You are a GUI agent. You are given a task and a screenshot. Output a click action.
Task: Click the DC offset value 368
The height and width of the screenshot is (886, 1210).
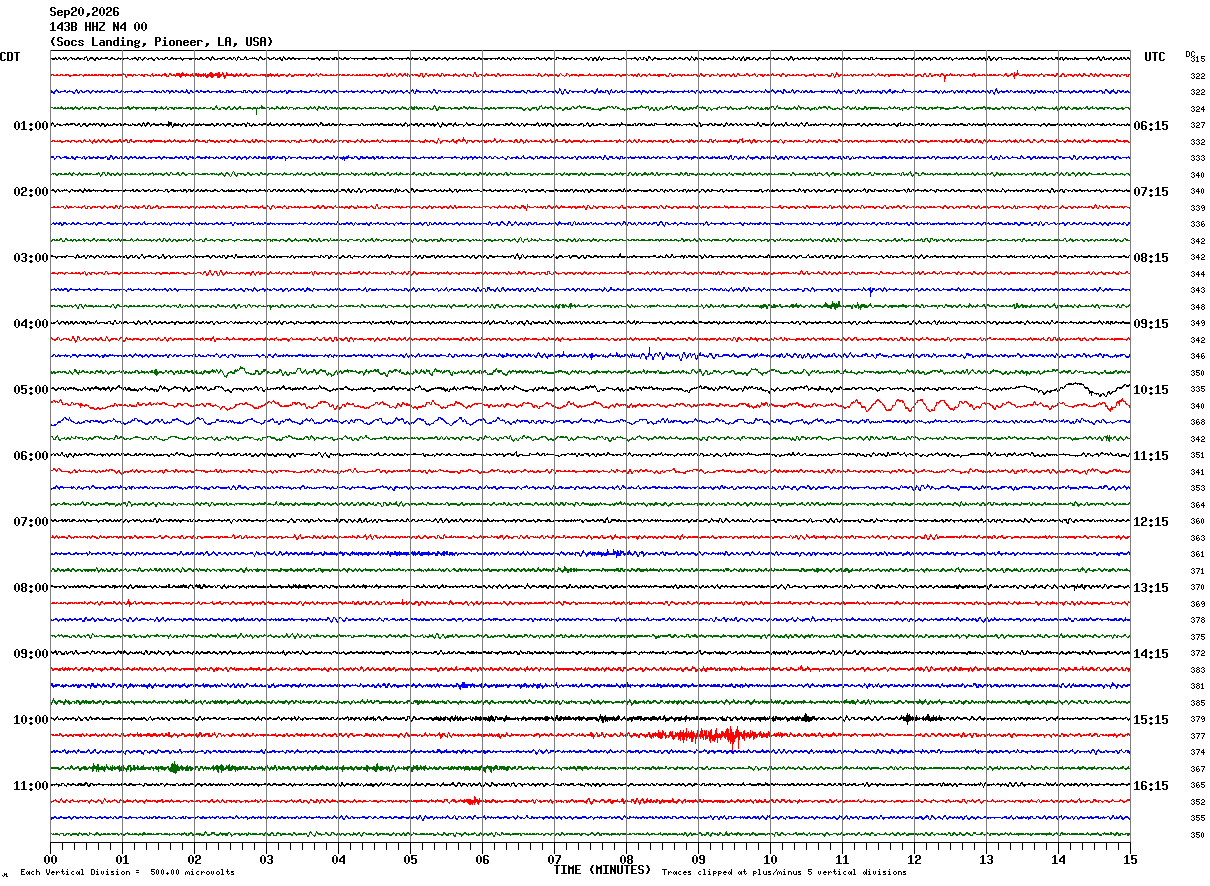pos(1197,422)
